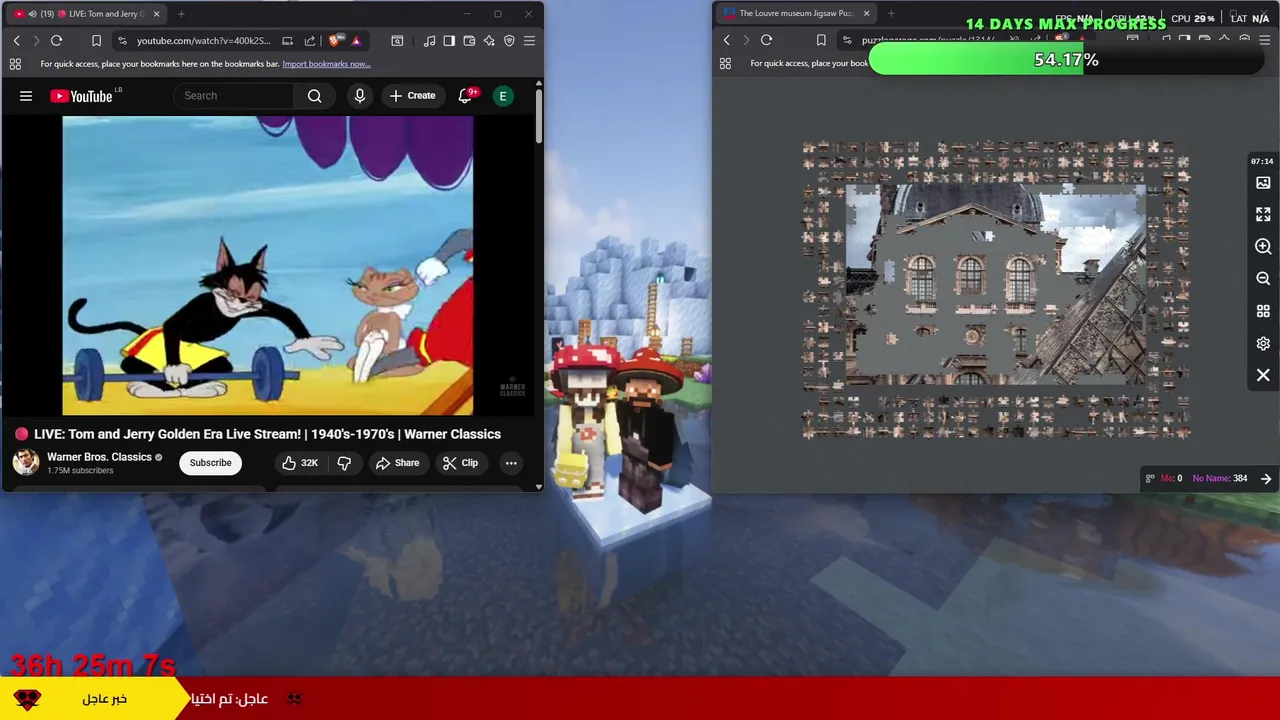
Task: Open YouTube notifications bell
Action: click(x=465, y=96)
